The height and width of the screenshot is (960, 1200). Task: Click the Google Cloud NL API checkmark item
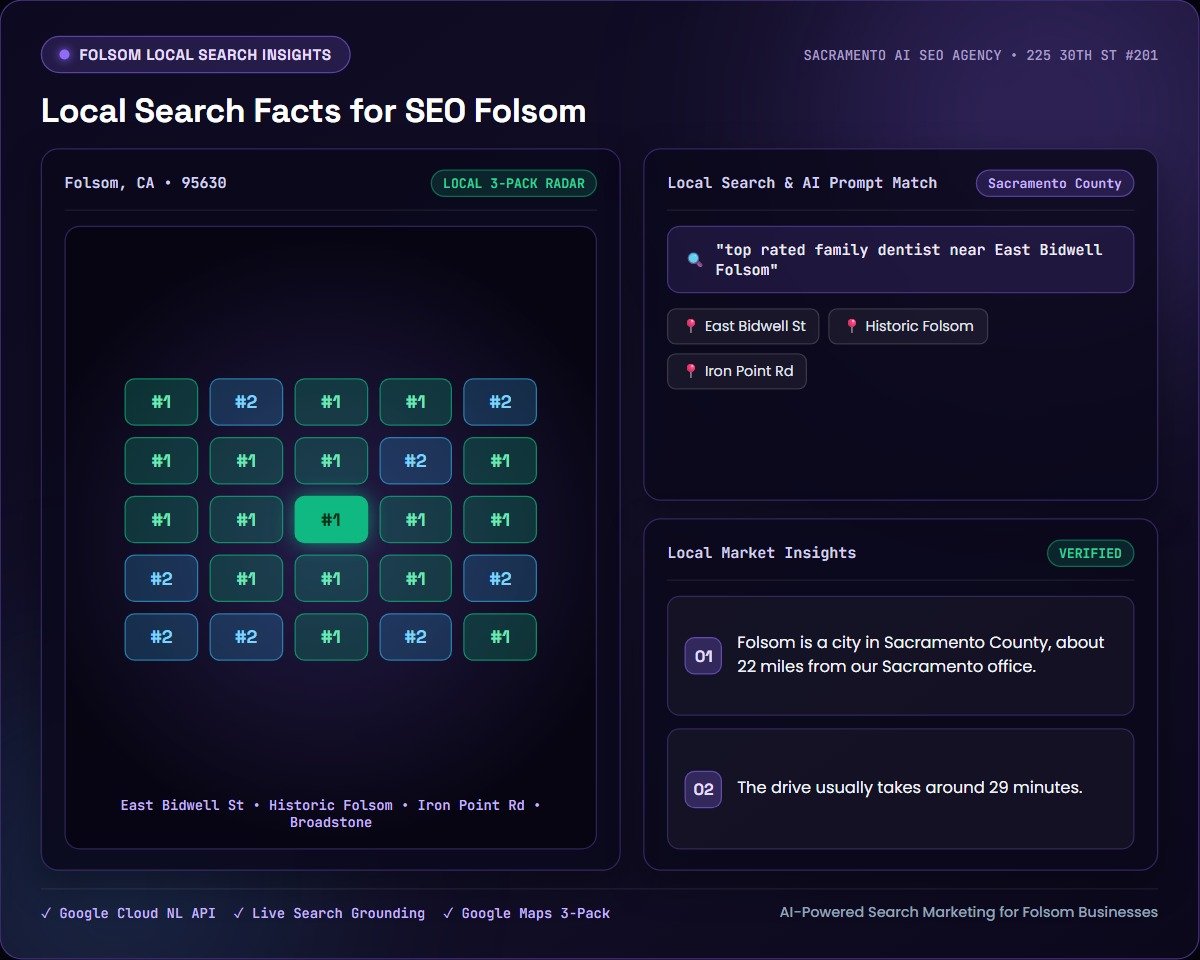coord(128,913)
